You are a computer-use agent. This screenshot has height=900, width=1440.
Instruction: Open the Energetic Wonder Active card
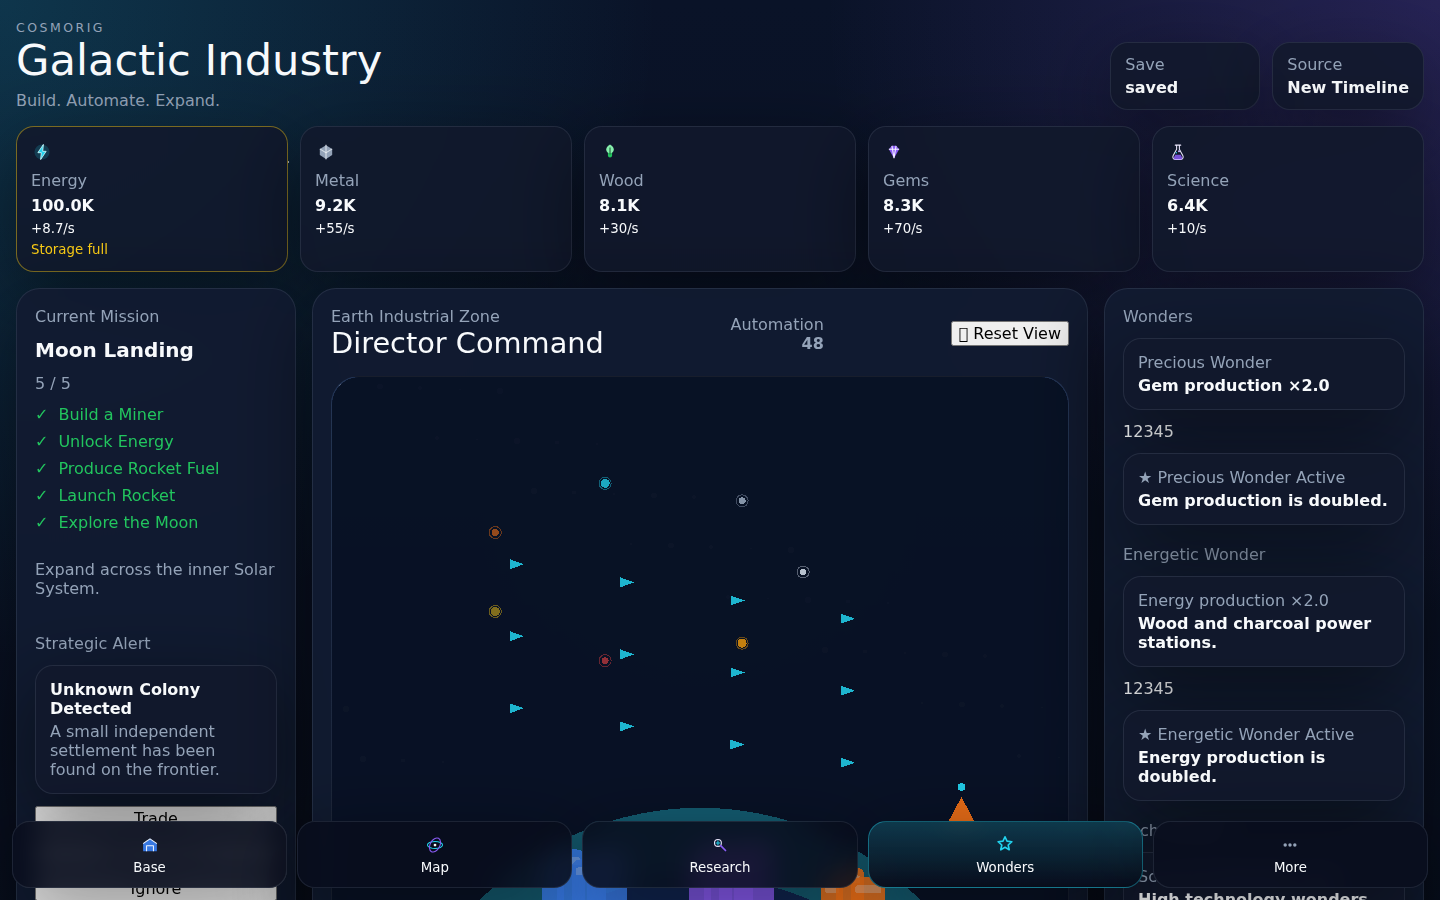pyautogui.click(x=1264, y=756)
